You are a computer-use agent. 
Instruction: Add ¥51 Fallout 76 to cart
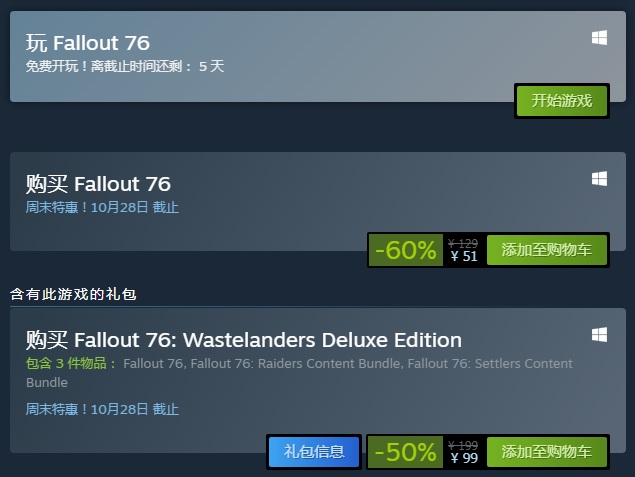(547, 250)
